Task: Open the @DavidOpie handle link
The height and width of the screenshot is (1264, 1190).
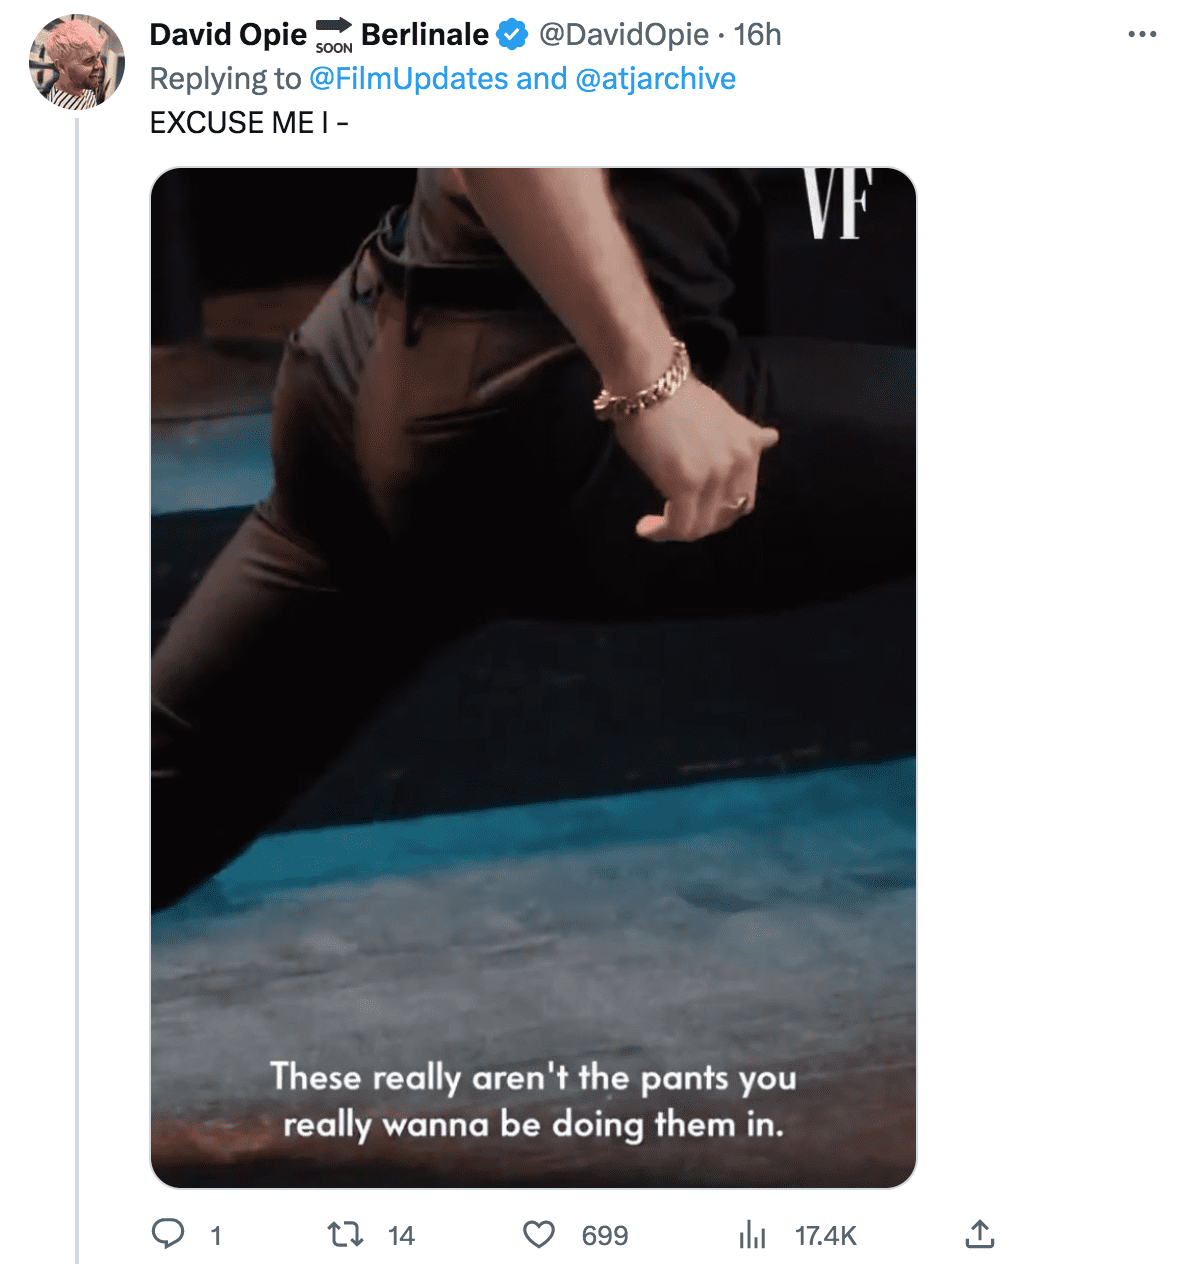Action: (x=624, y=35)
